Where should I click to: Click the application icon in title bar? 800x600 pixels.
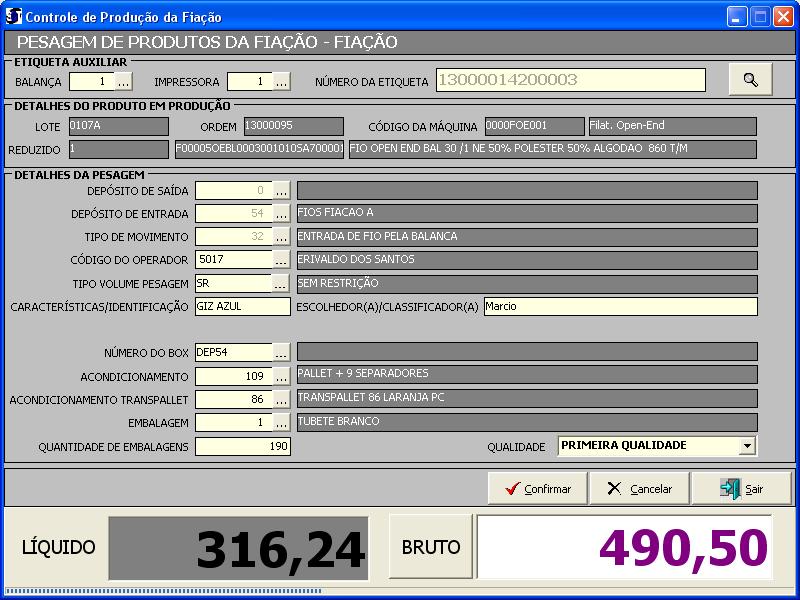(14, 17)
